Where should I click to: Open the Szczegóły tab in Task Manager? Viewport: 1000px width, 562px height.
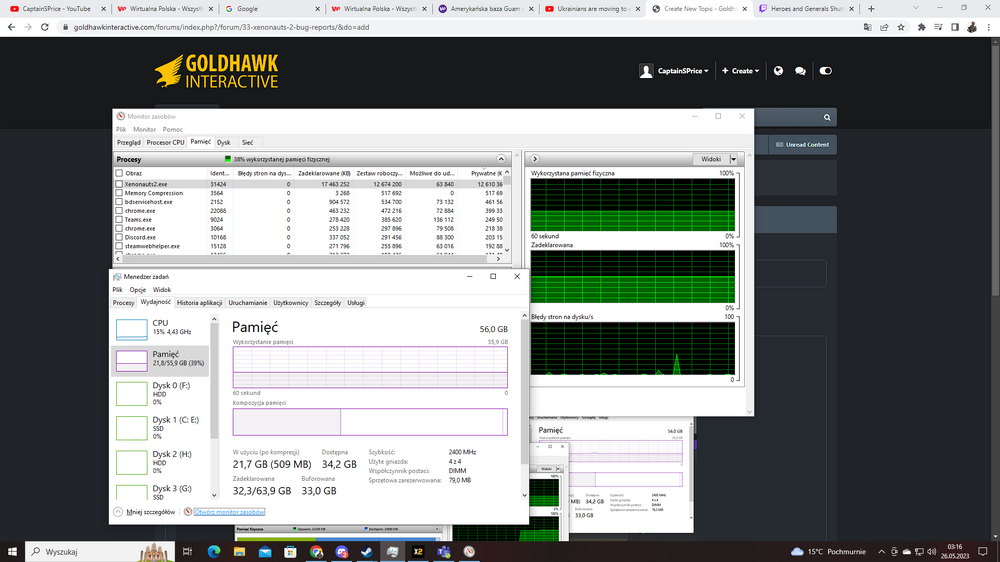[328, 303]
